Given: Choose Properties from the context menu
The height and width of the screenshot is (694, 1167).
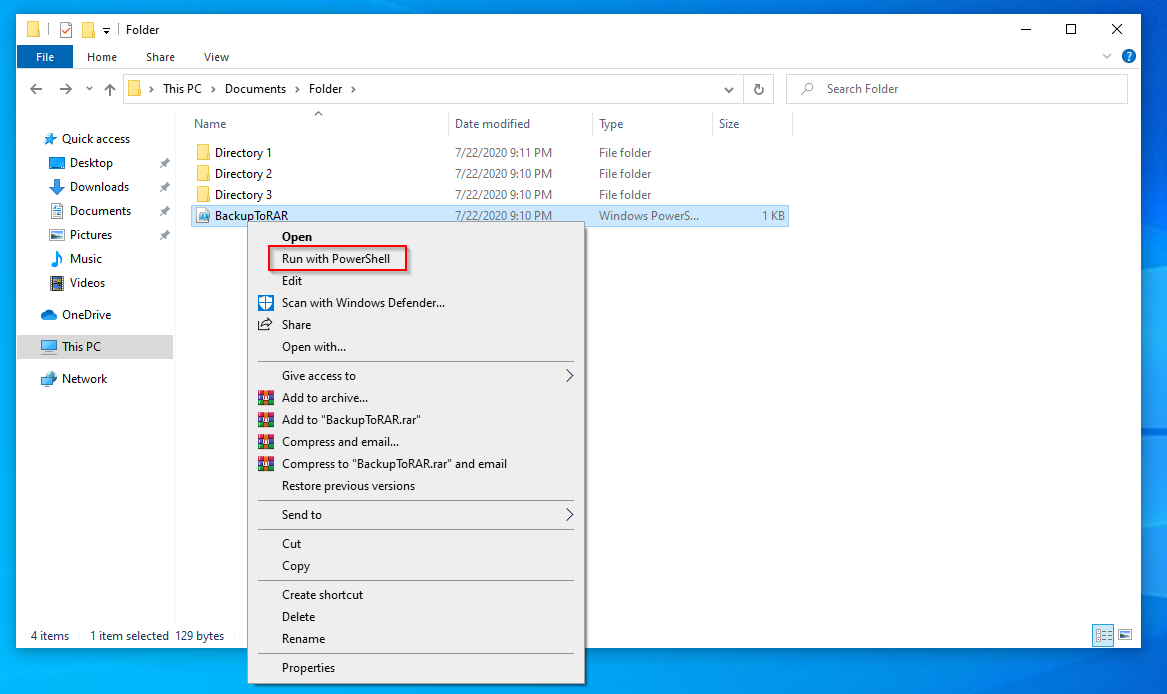Looking at the screenshot, I should [x=308, y=668].
